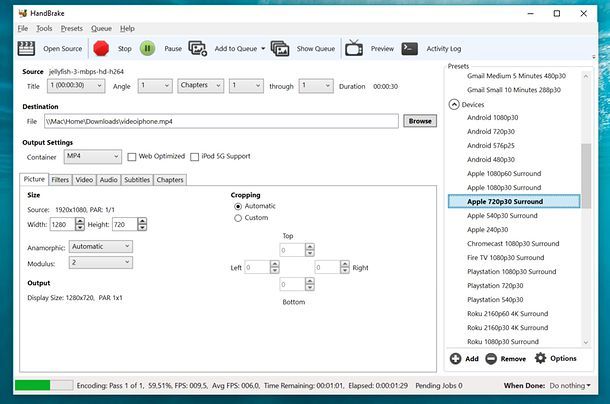This screenshot has width=610, height=404.
Task: Open the Angle dropdown
Action: click(155, 86)
